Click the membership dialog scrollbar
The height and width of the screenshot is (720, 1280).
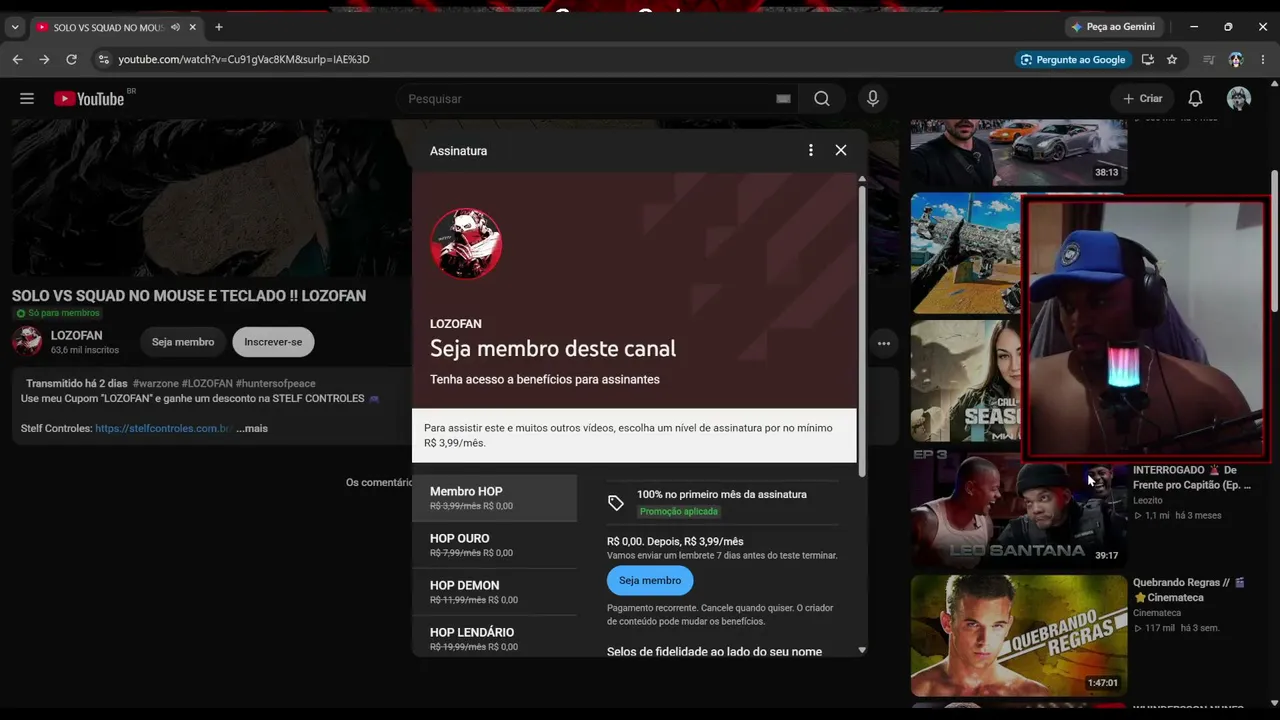point(862,330)
